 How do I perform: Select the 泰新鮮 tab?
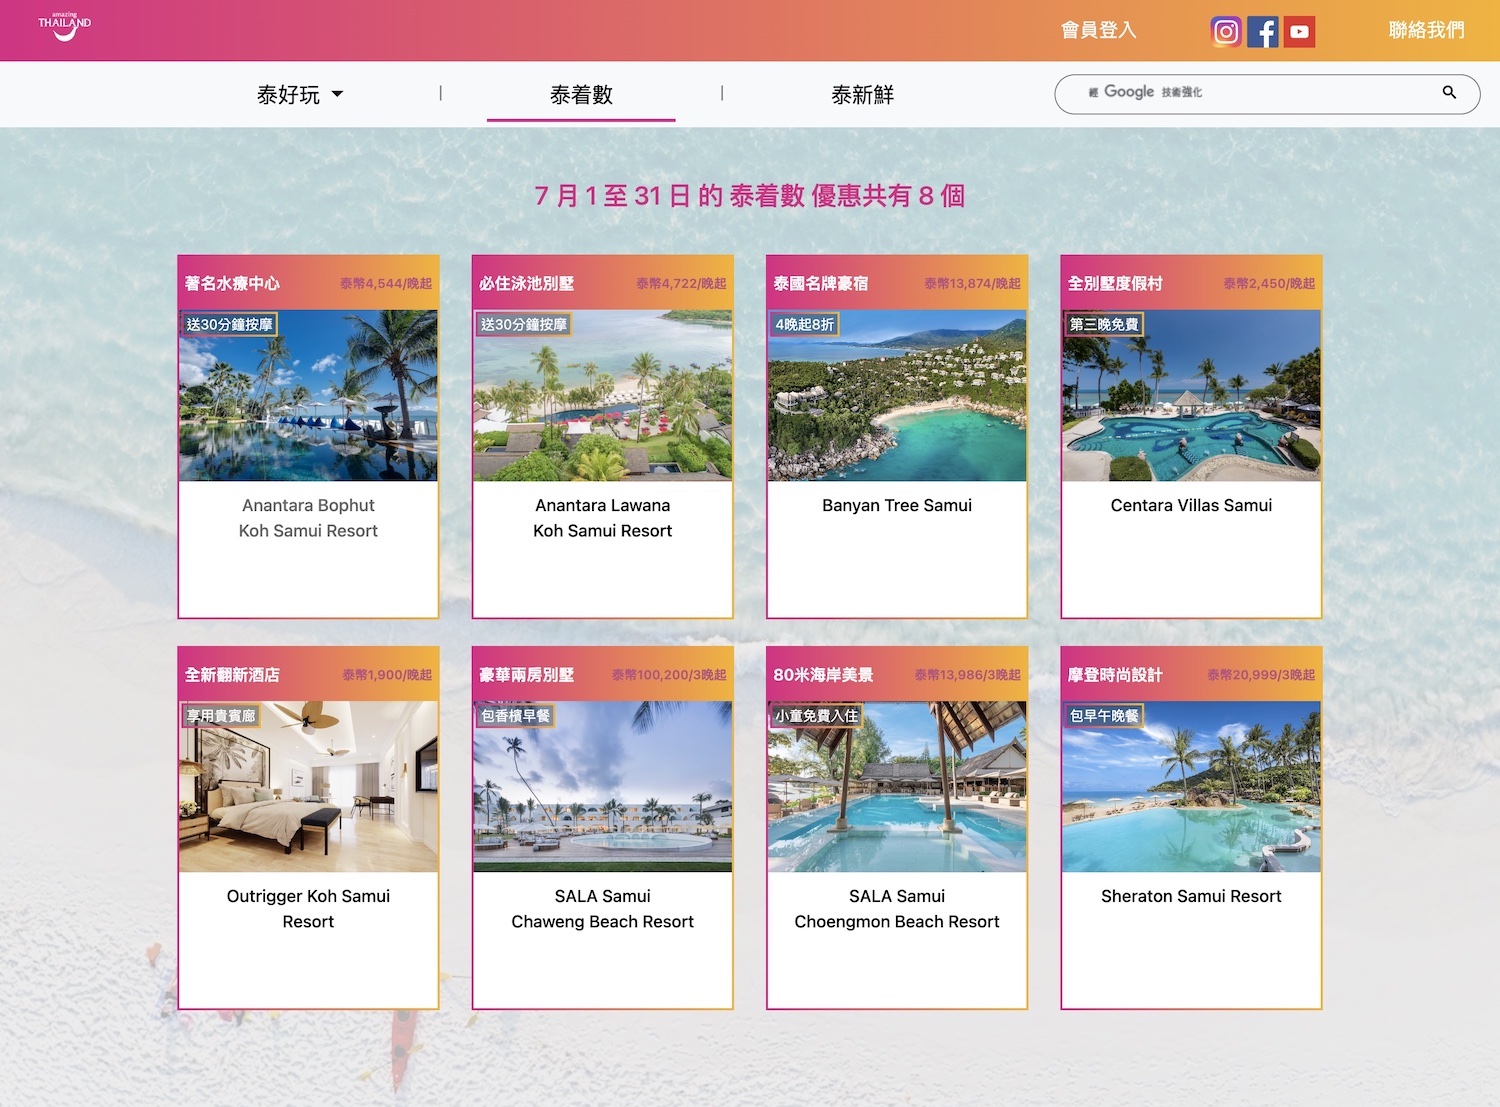point(863,95)
